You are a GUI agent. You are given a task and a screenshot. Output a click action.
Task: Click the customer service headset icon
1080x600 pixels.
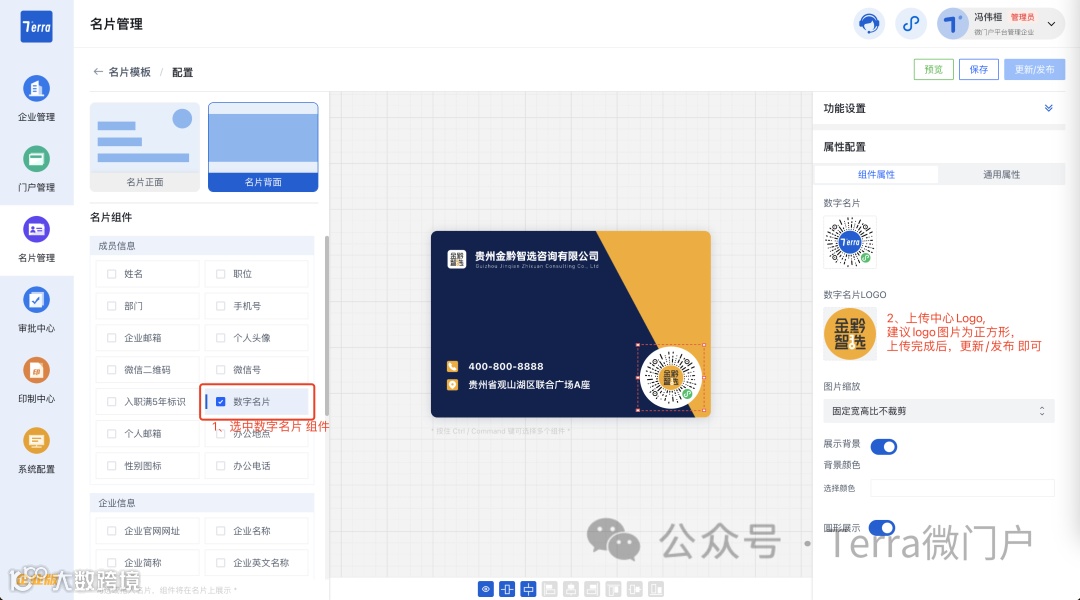coord(869,24)
